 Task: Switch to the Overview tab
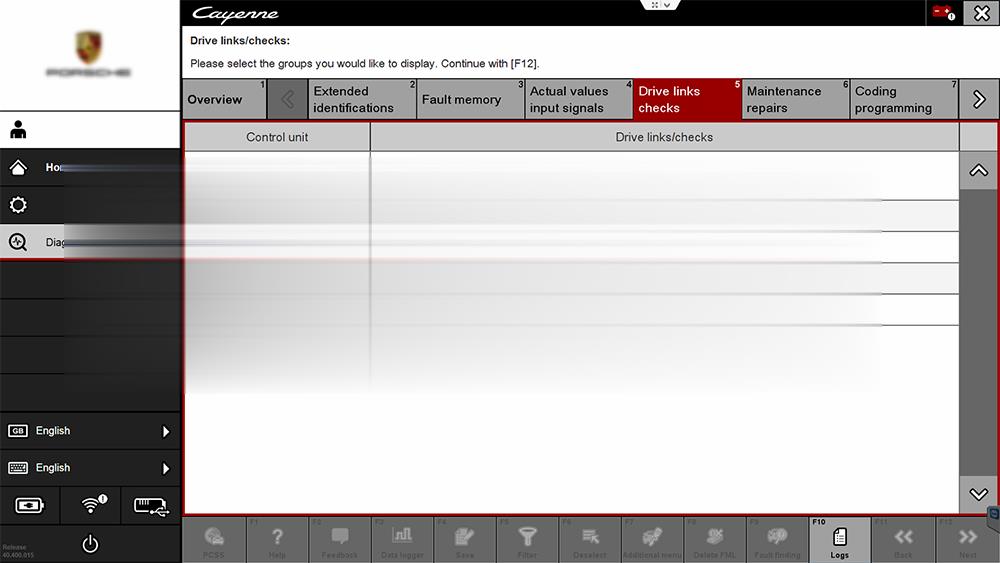pyautogui.click(x=224, y=99)
